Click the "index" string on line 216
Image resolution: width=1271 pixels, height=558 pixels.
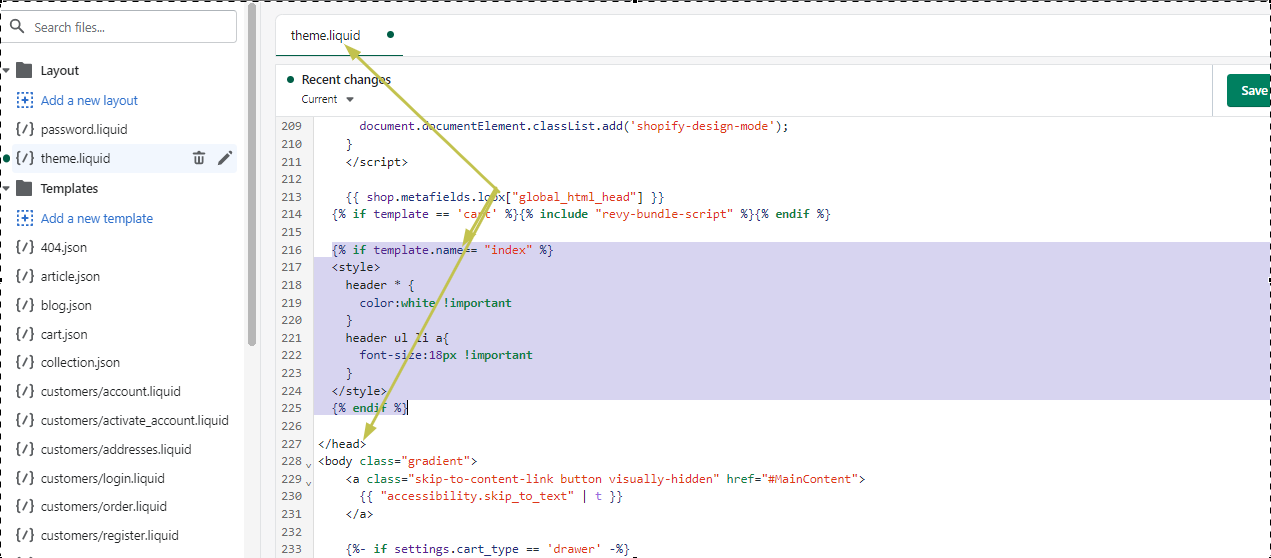coord(509,250)
